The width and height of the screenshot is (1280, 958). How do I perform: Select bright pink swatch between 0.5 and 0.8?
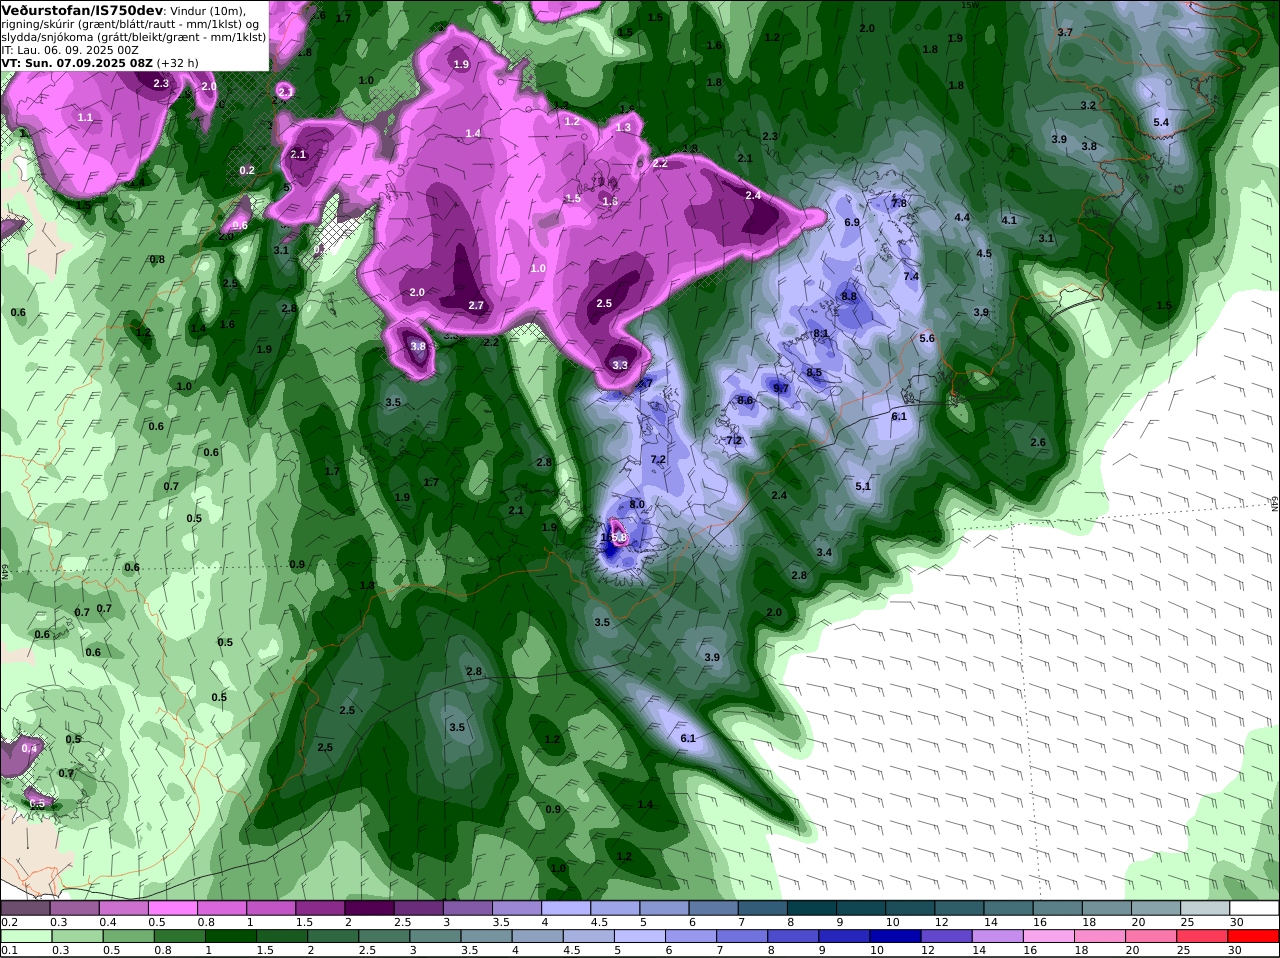(173, 908)
